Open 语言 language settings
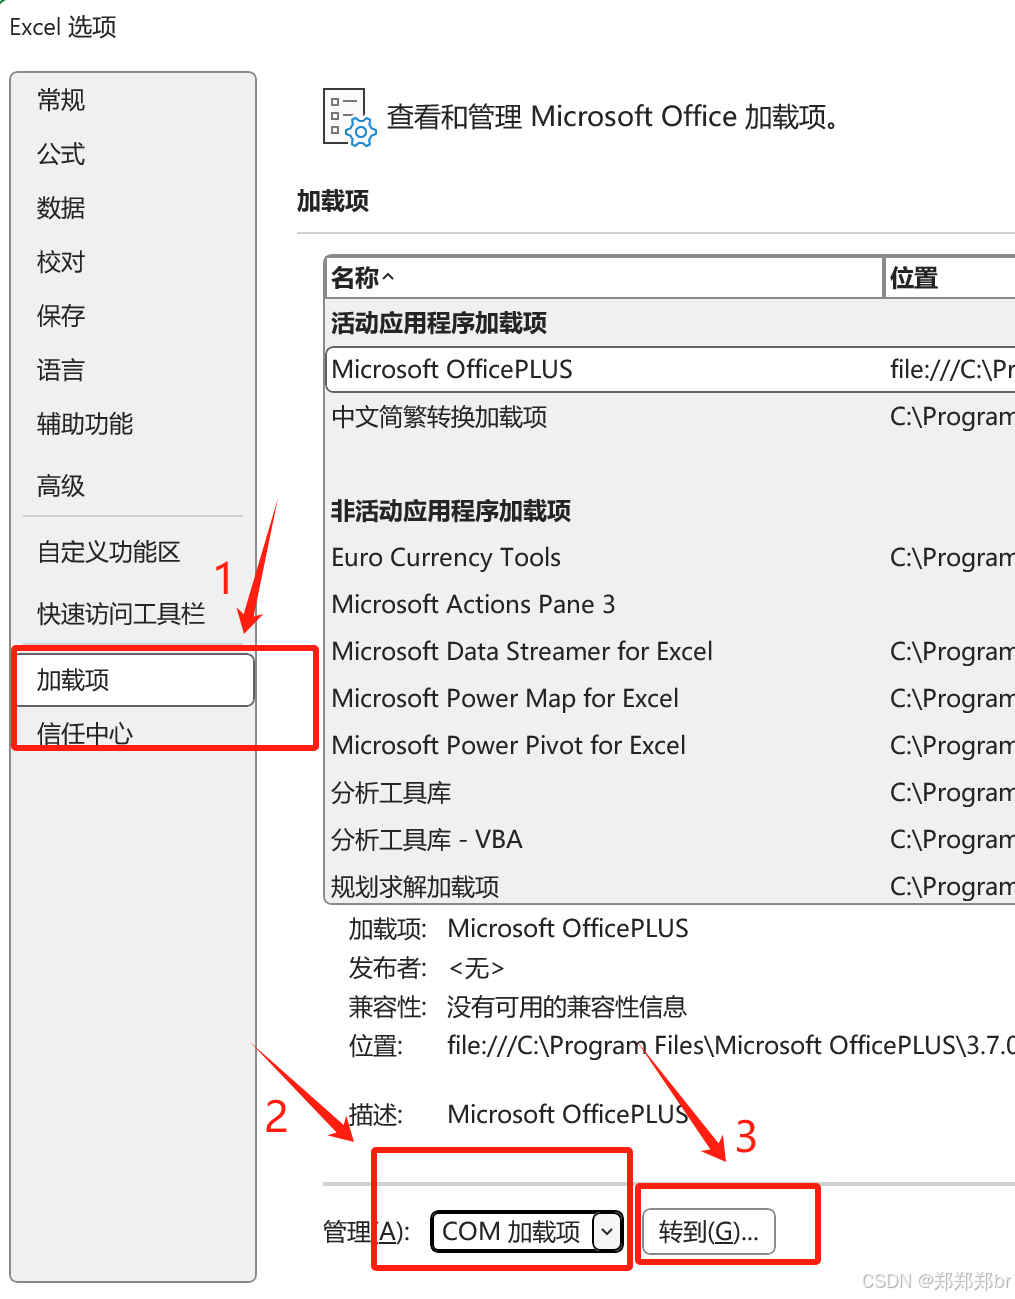Viewport: 1015px width, 1299px height. click(x=60, y=370)
